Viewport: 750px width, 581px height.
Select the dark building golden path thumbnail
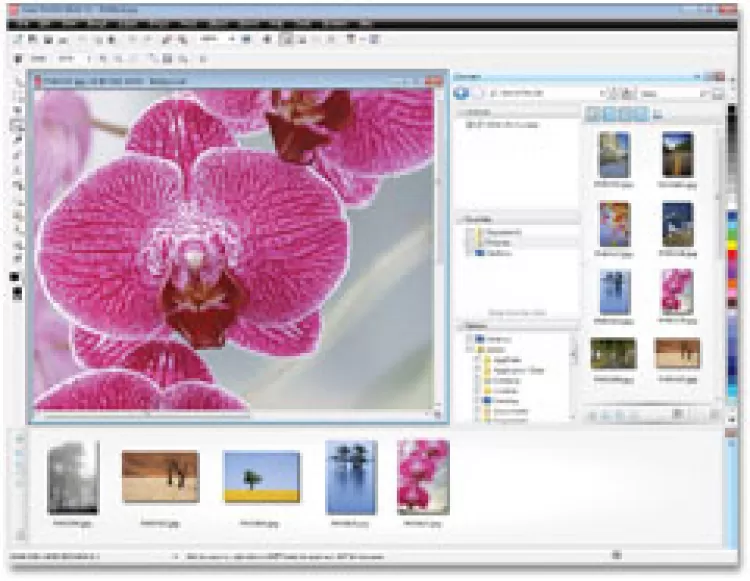coord(677,155)
